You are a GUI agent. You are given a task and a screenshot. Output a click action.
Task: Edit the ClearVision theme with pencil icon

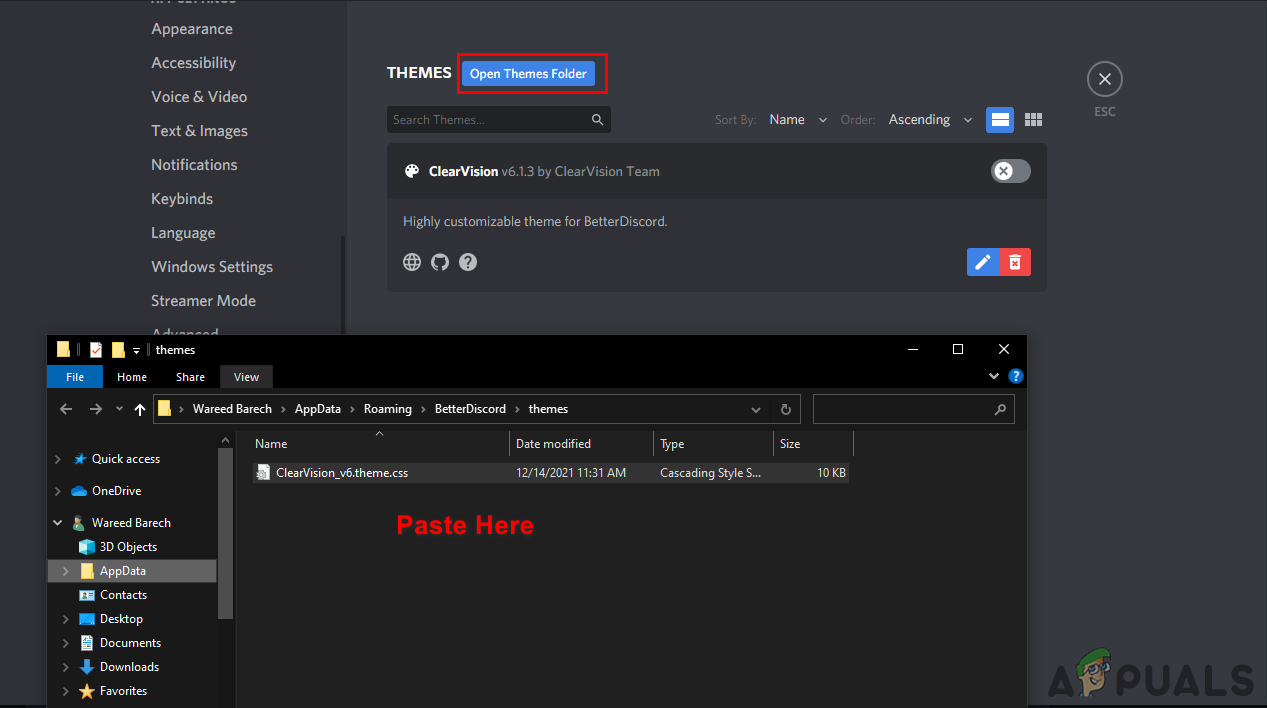(983, 262)
